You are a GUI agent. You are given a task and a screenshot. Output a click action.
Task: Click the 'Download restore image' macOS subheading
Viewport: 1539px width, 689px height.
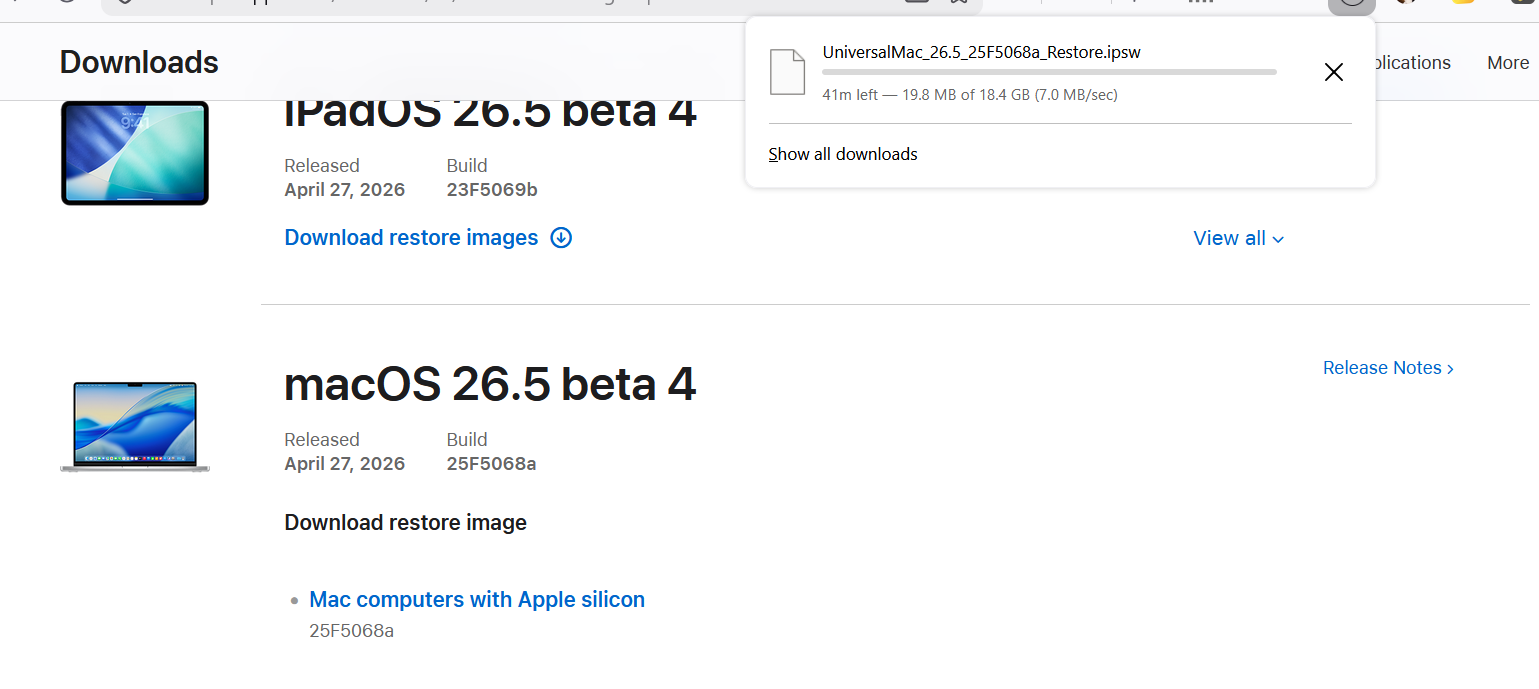coord(406,523)
